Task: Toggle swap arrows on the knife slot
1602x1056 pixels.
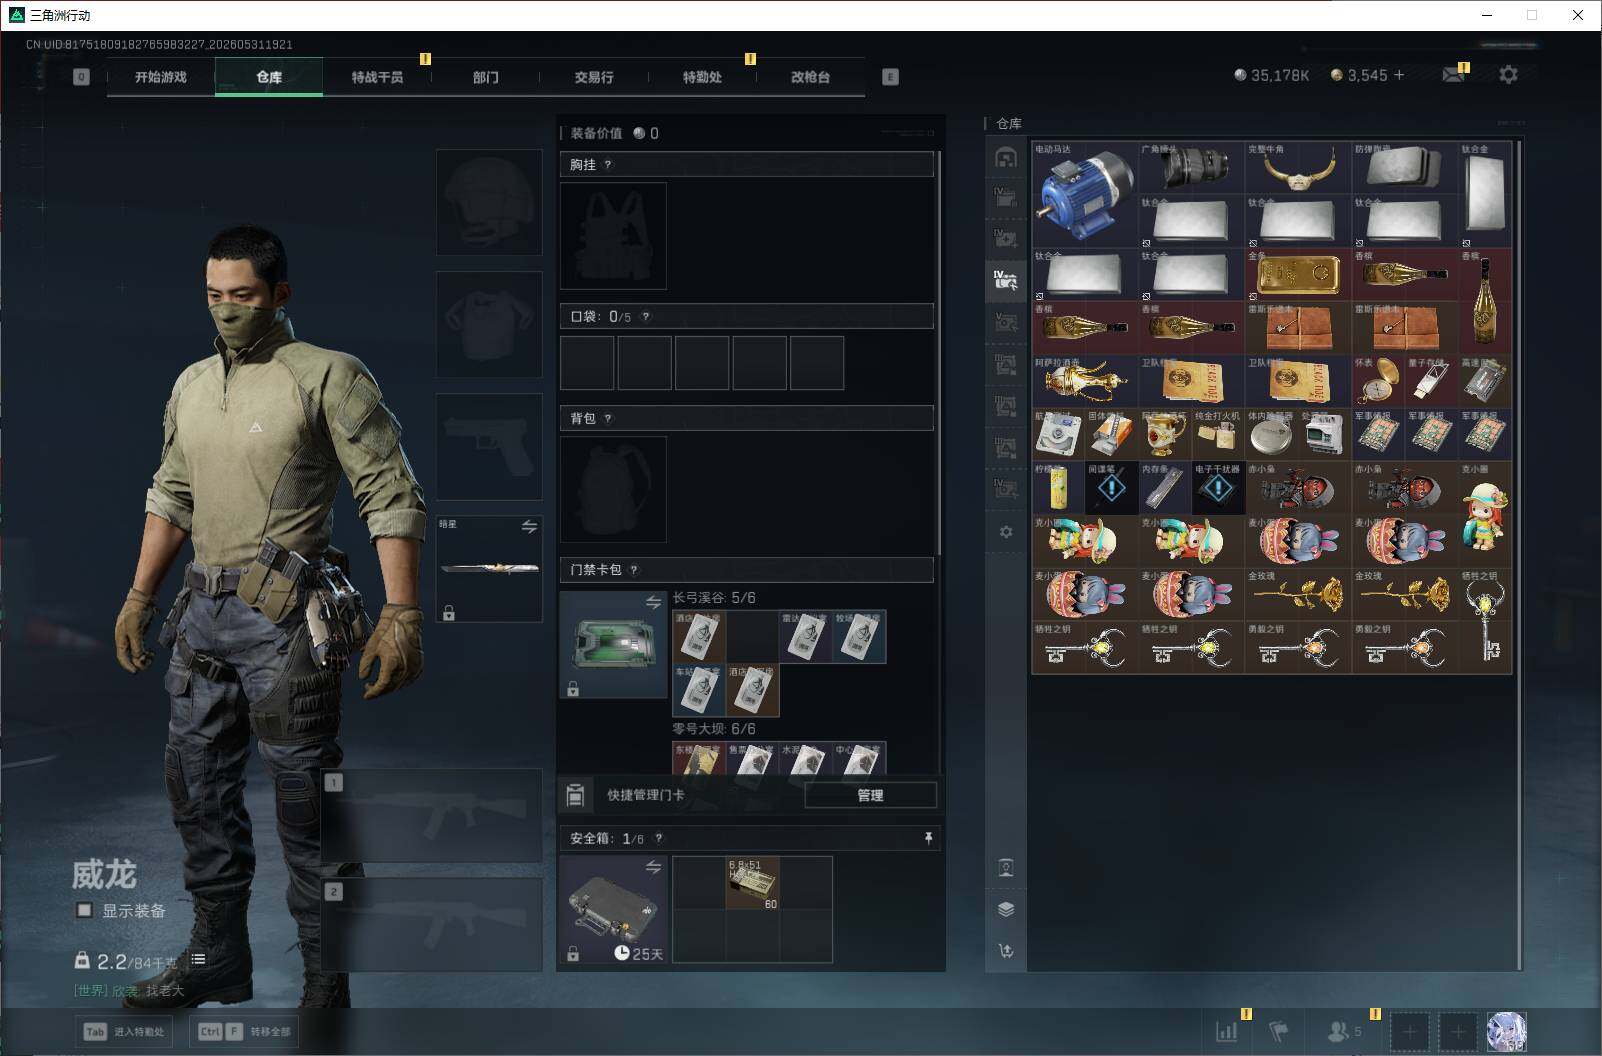Action: click(x=529, y=527)
